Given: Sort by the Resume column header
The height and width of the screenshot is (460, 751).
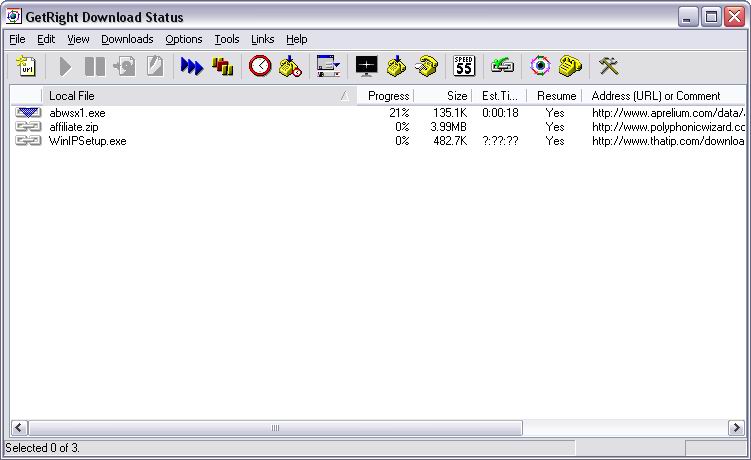Looking at the screenshot, I should point(555,96).
